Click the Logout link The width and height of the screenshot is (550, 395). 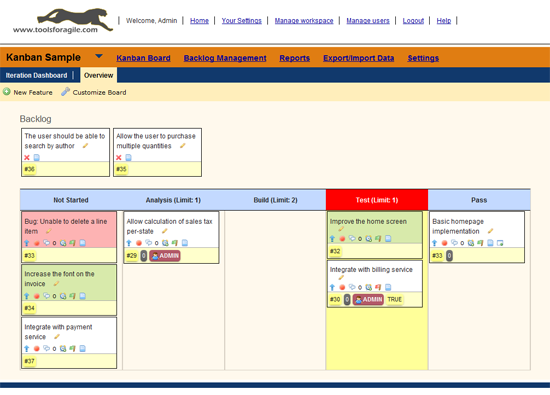point(413,20)
